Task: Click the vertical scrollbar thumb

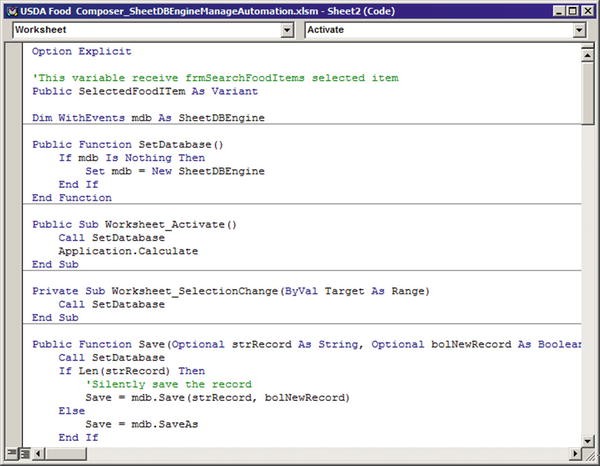Action: click(588, 93)
